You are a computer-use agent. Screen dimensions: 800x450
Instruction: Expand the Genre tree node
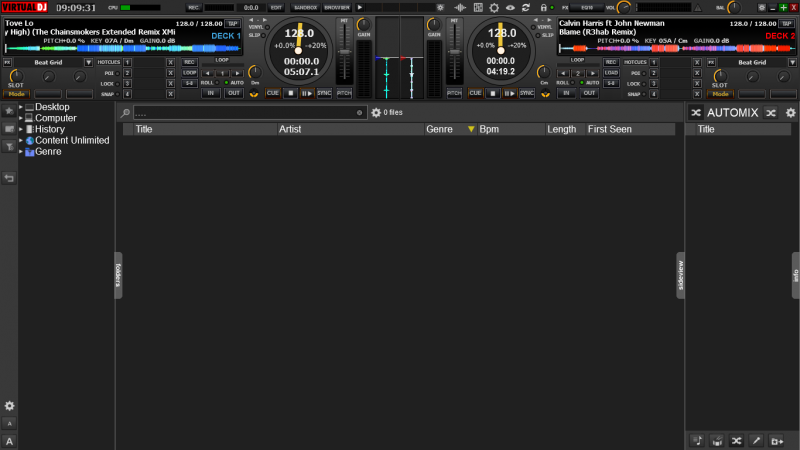[x=21, y=152]
